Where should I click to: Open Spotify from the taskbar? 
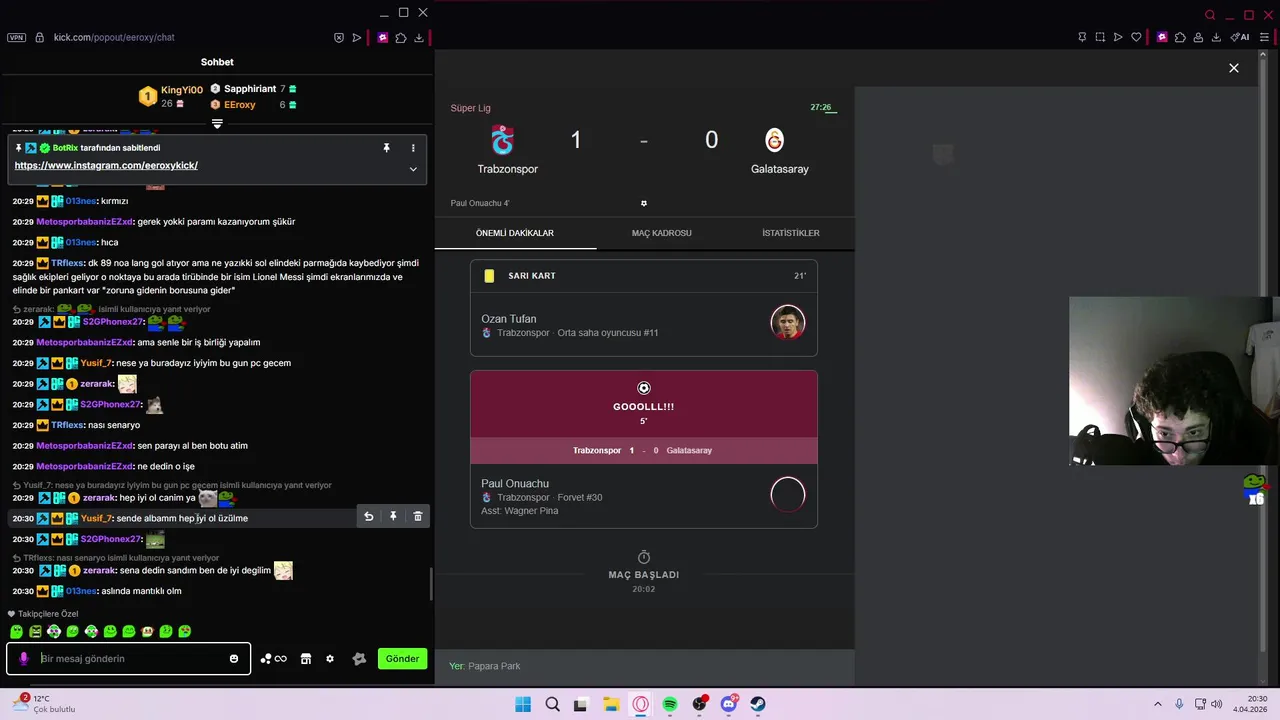pyautogui.click(x=670, y=704)
